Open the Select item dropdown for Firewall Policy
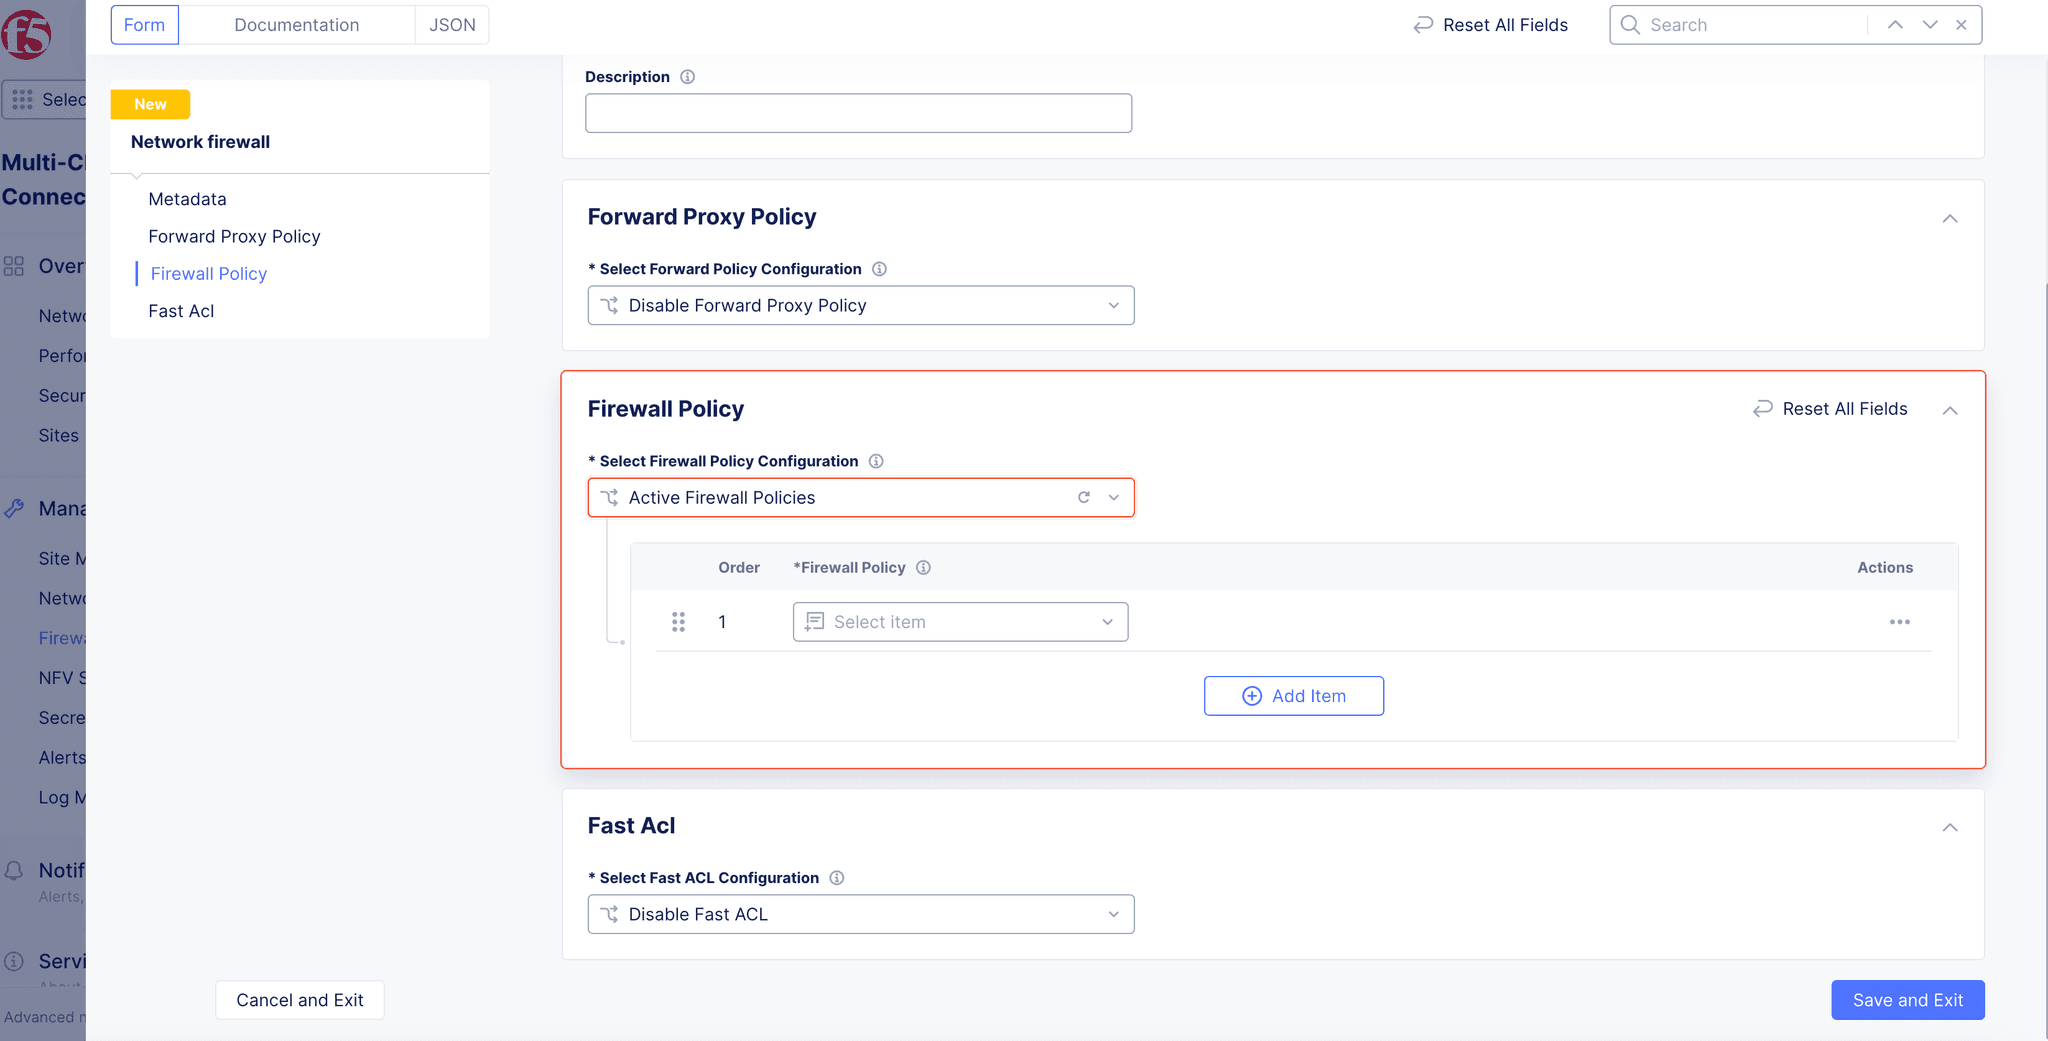Screen dimensions: 2048x1041 (959, 621)
